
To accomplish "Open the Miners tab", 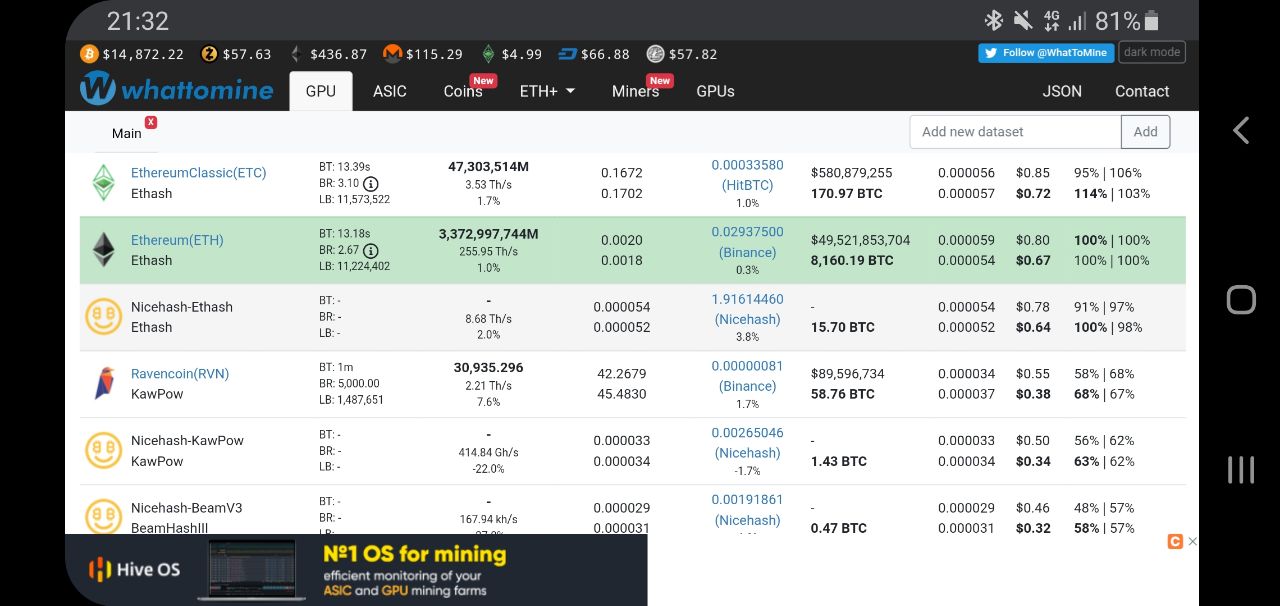I will pos(636,91).
